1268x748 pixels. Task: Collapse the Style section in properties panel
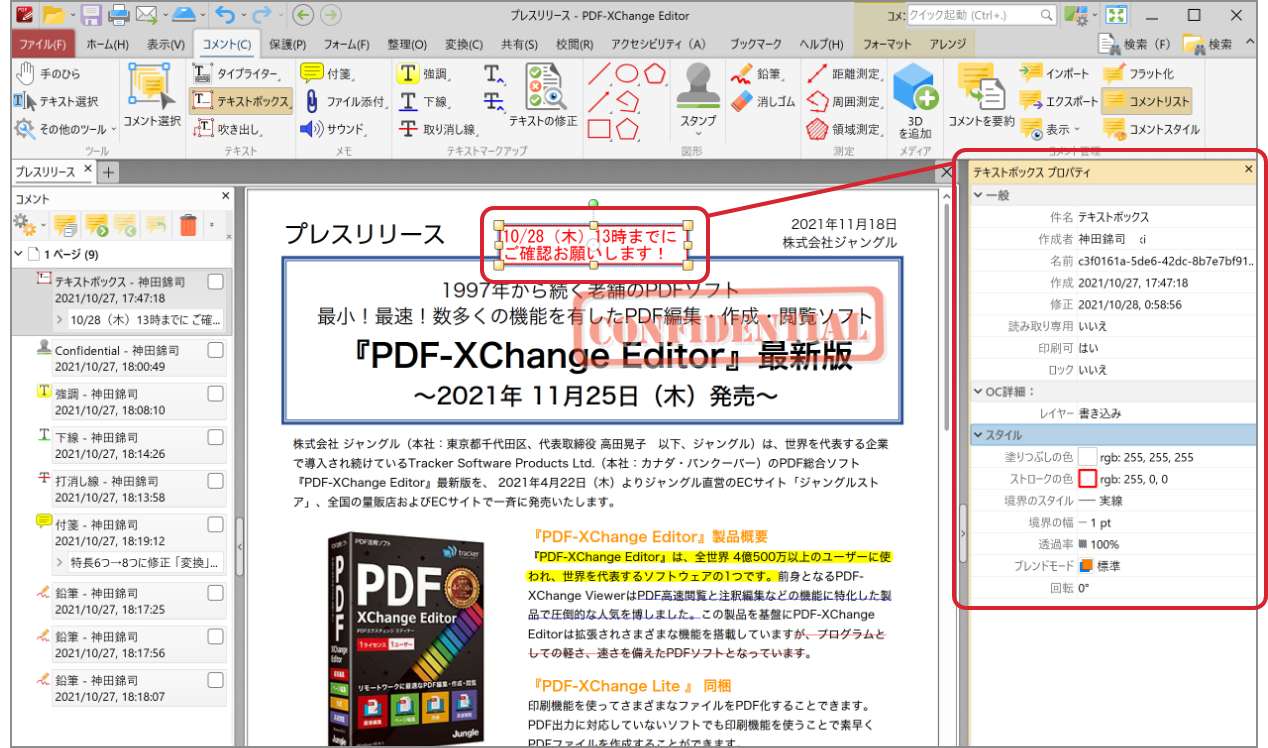pyautogui.click(x=979, y=435)
